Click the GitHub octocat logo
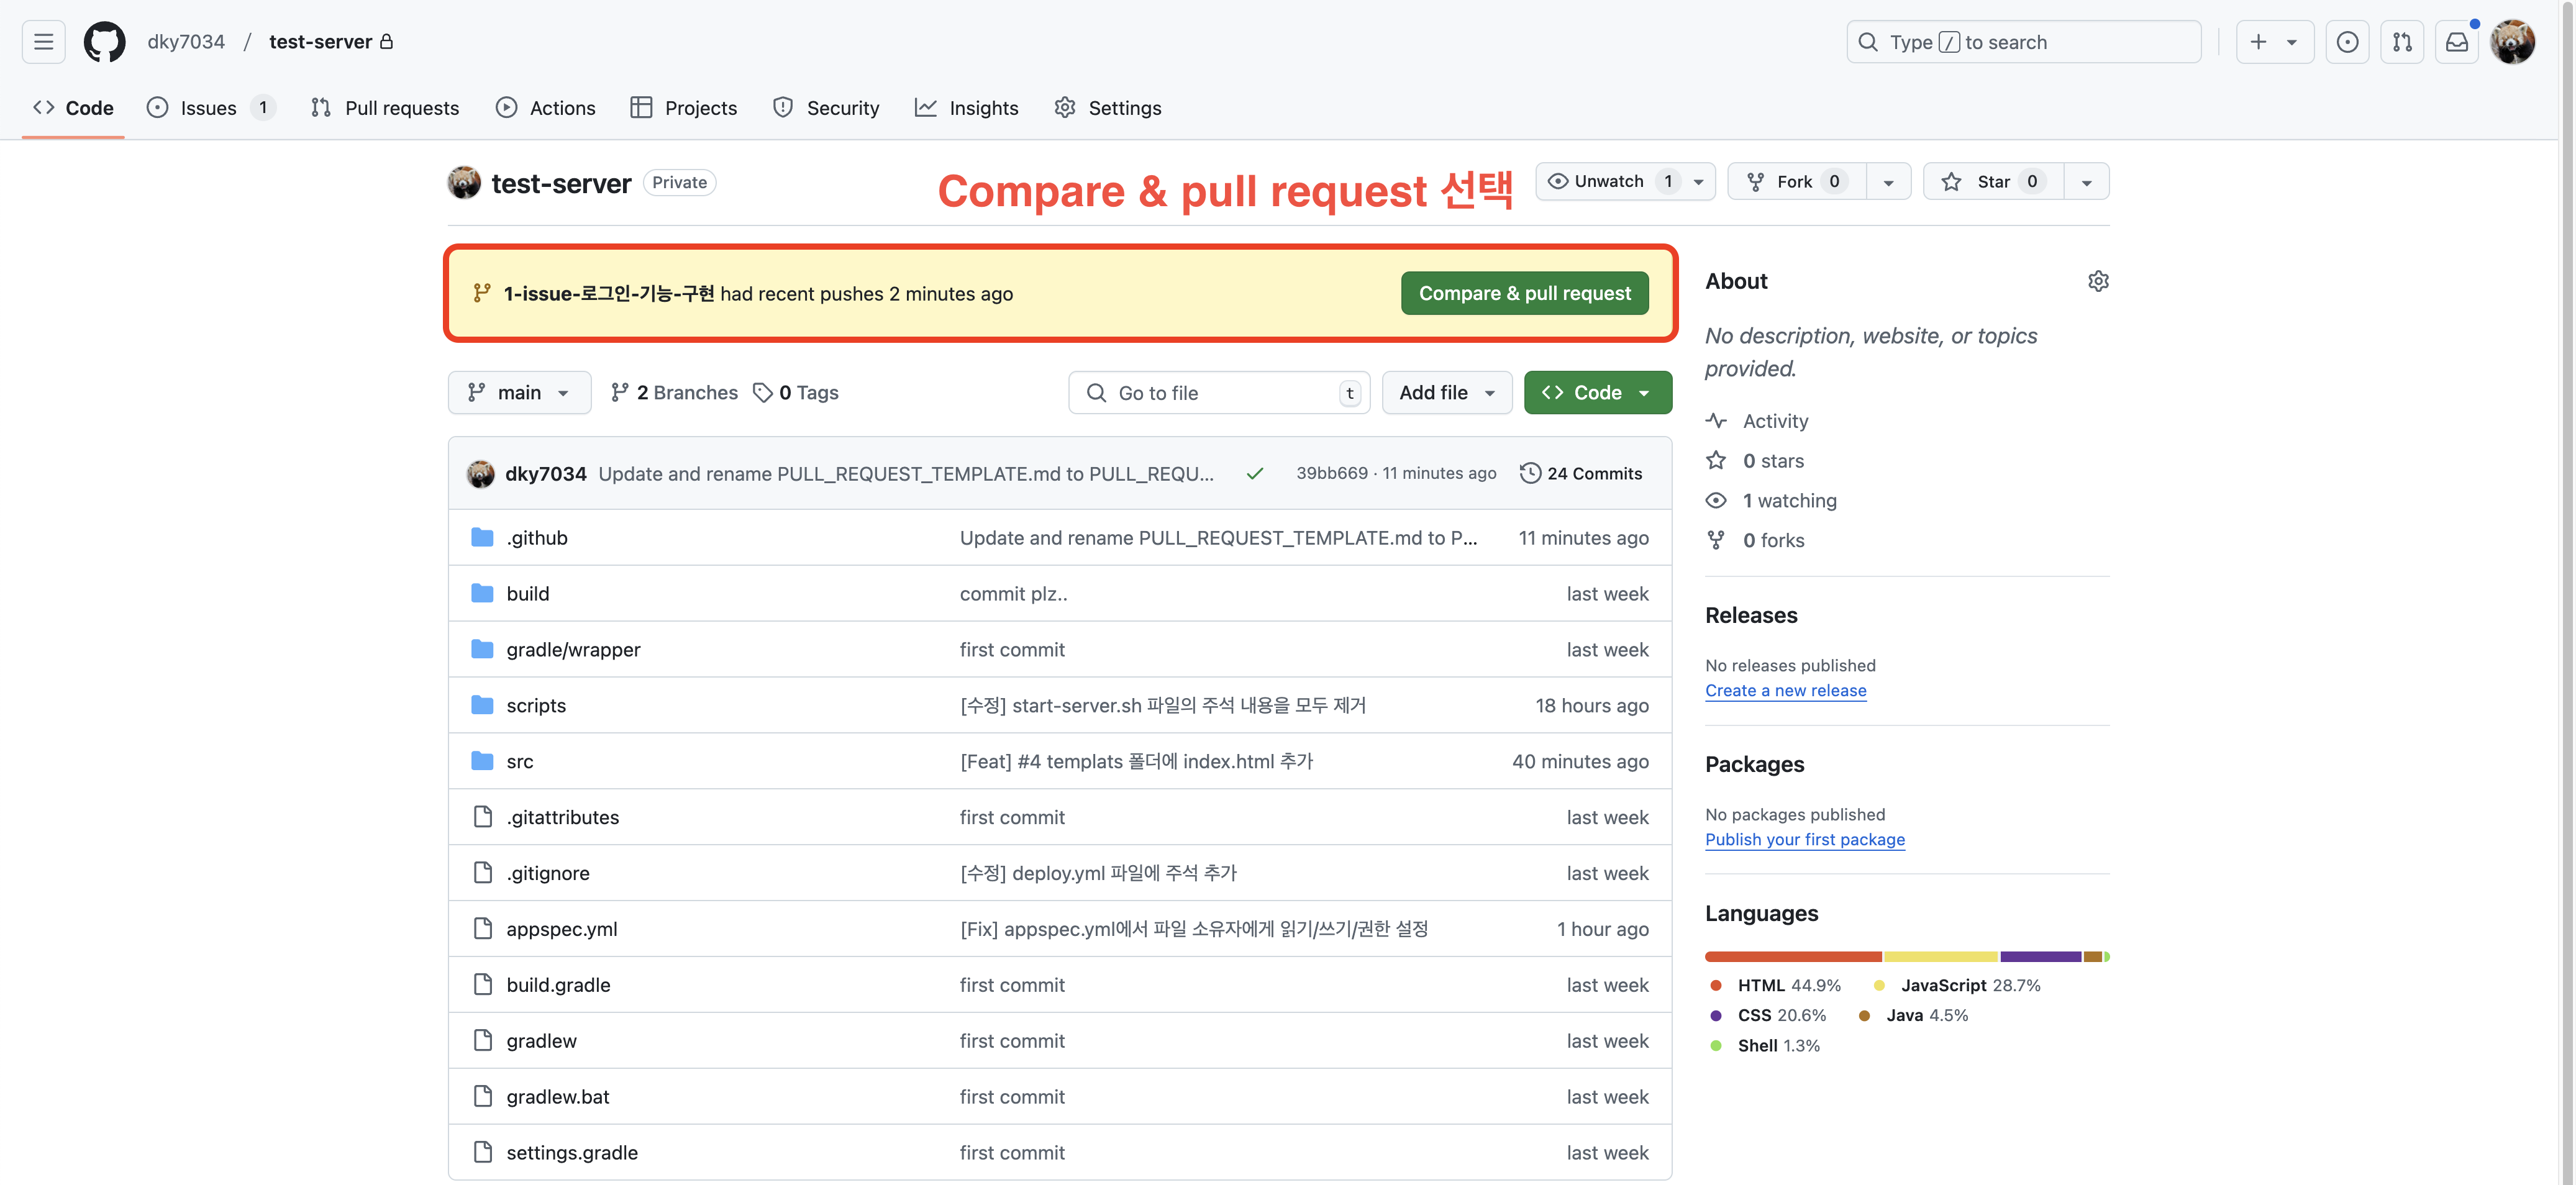Screen dimensions: 2576x1185 coord(104,42)
